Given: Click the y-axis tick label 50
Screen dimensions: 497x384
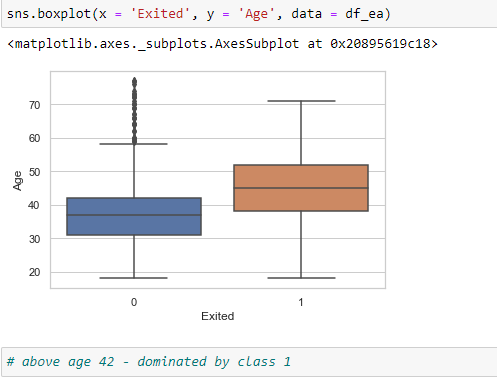Looking at the screenshot, I should (x=34, y=172).
